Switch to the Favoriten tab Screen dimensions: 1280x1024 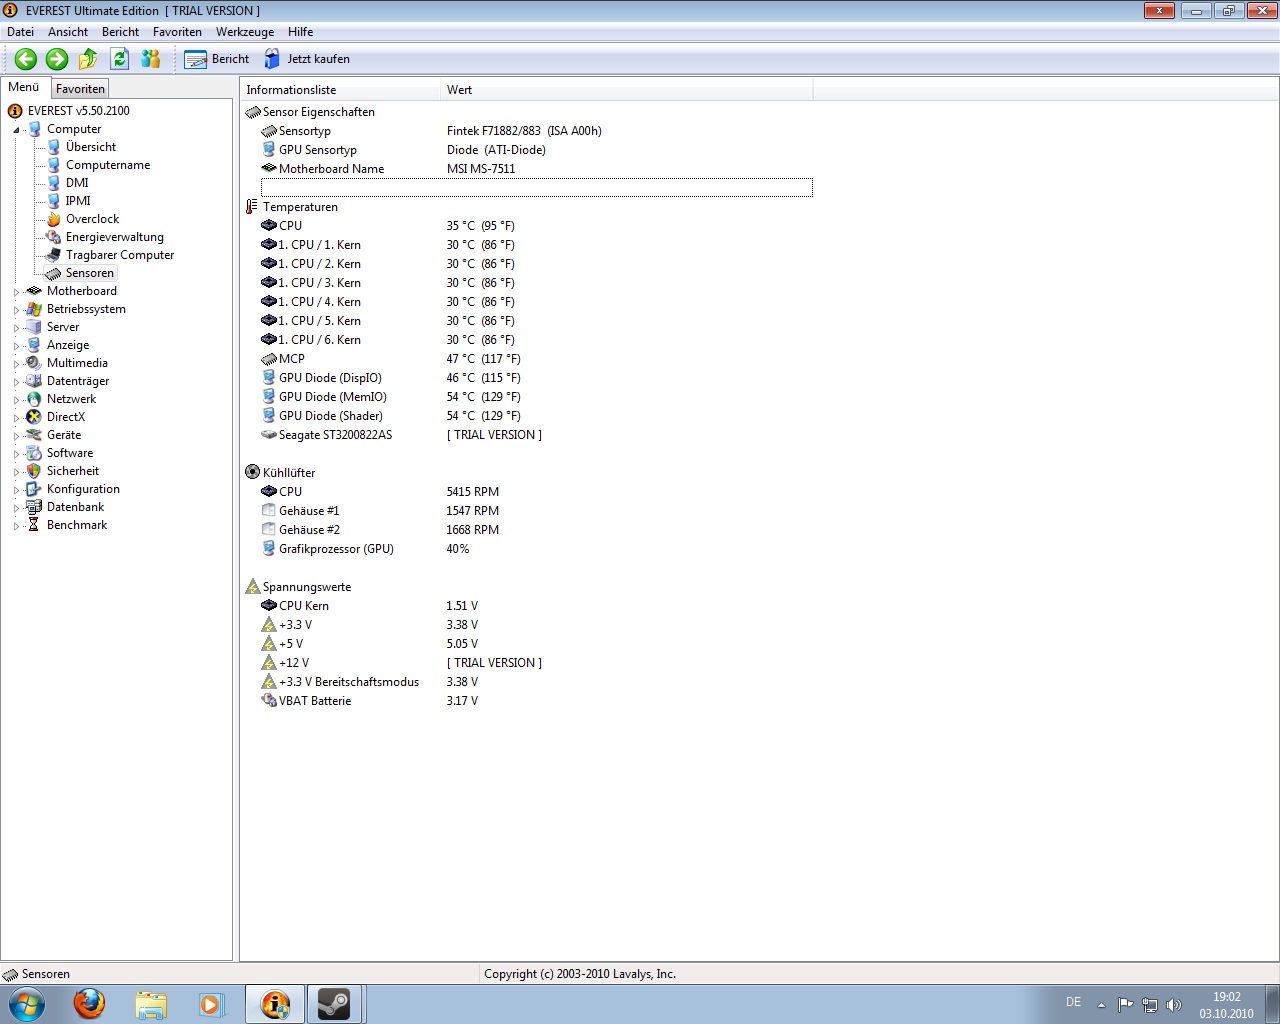pos(80,89)
